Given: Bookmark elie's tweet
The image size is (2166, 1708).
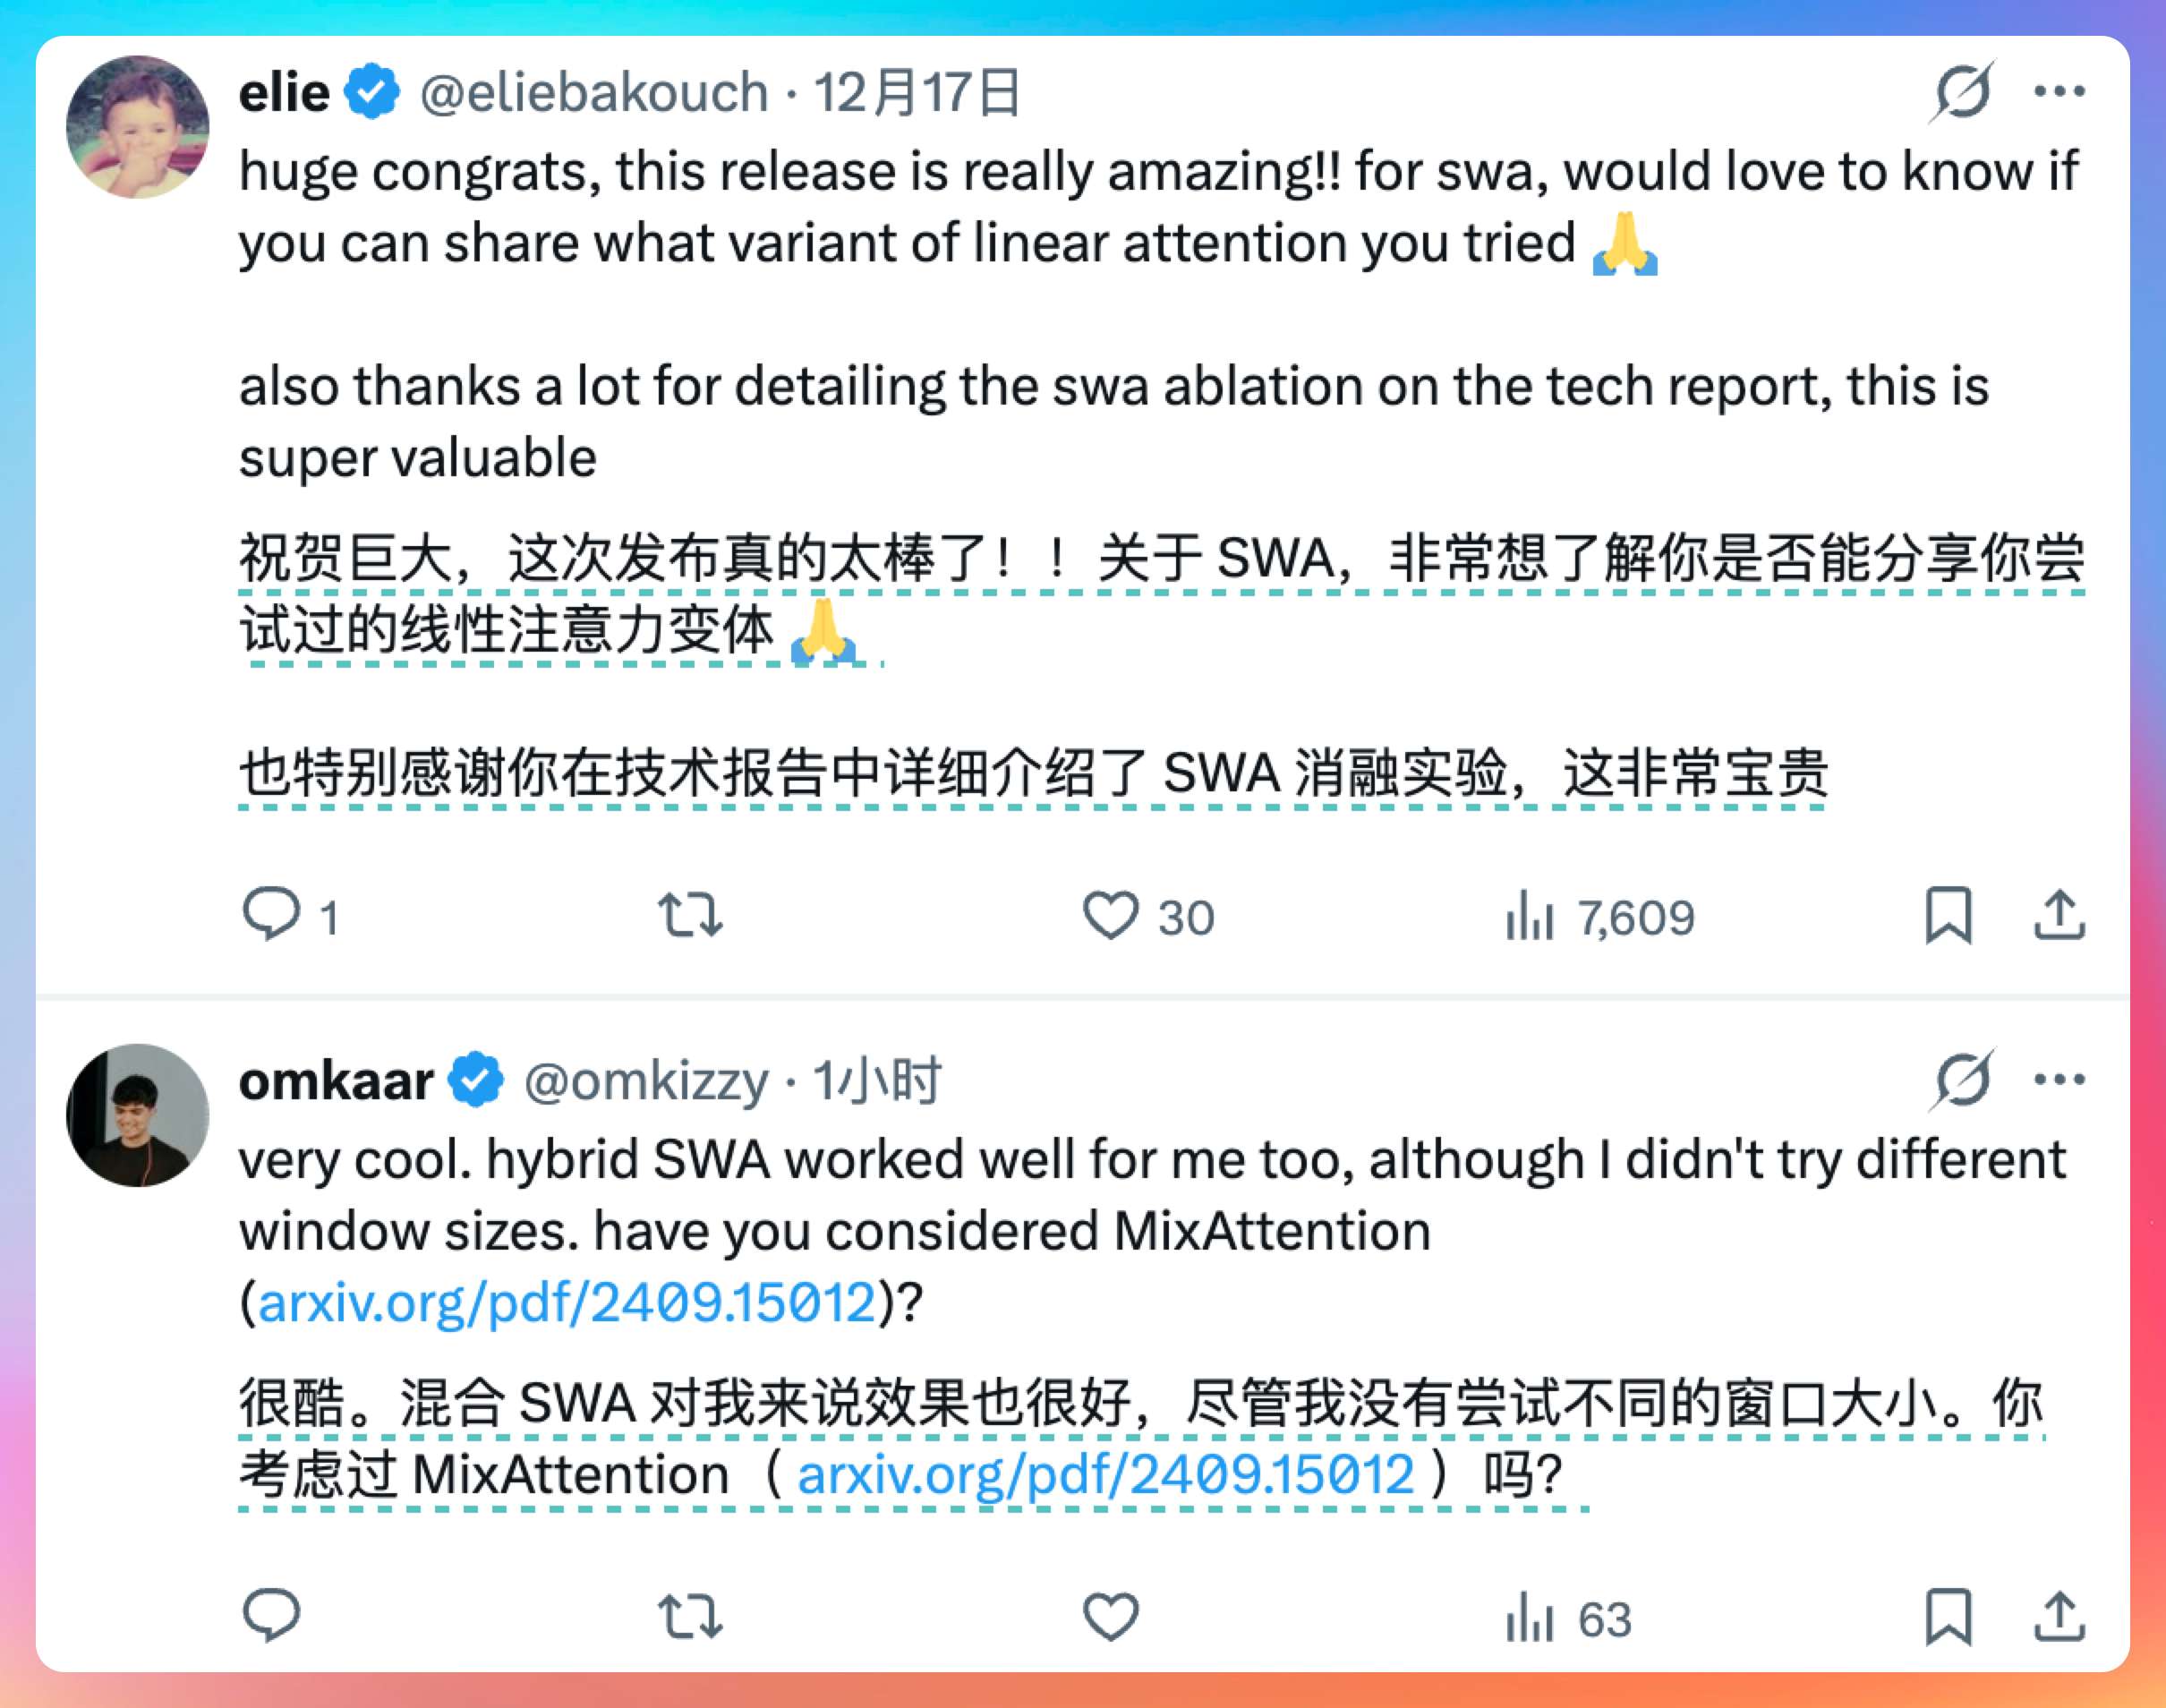Looking at the screenshot, I should coord(1947,914).
